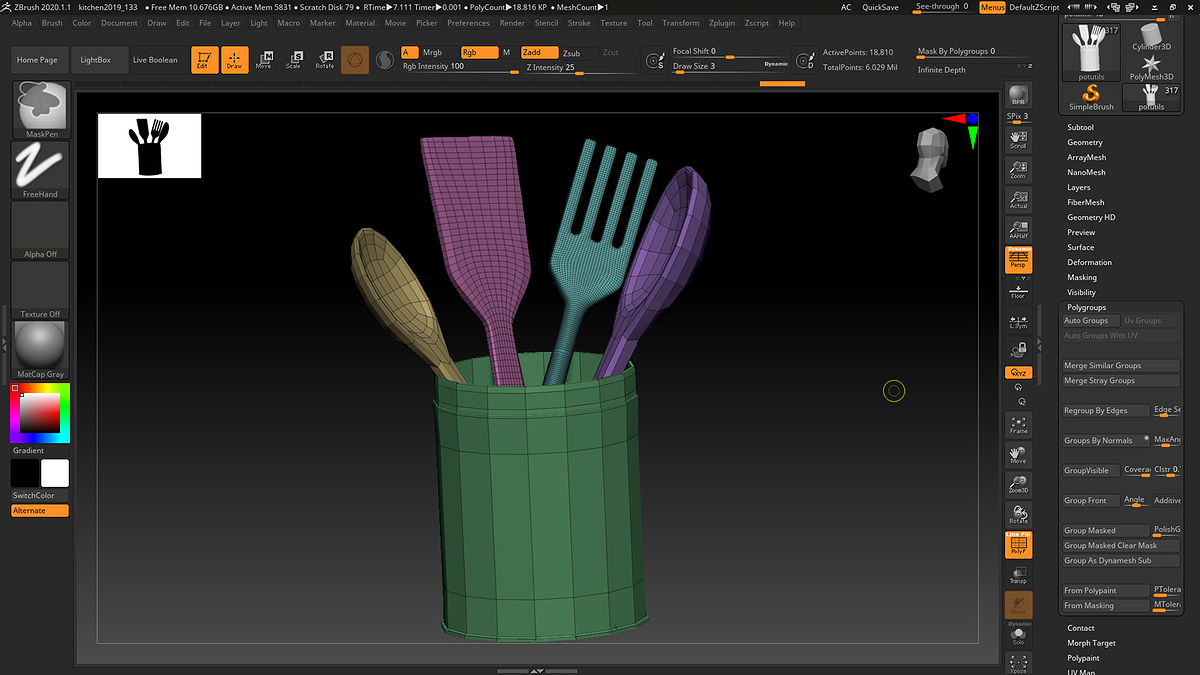The width and height of the screenshot is (1200, 675).
Task: Toggle XYZ rotation mode
Action: click(1018, 372)
